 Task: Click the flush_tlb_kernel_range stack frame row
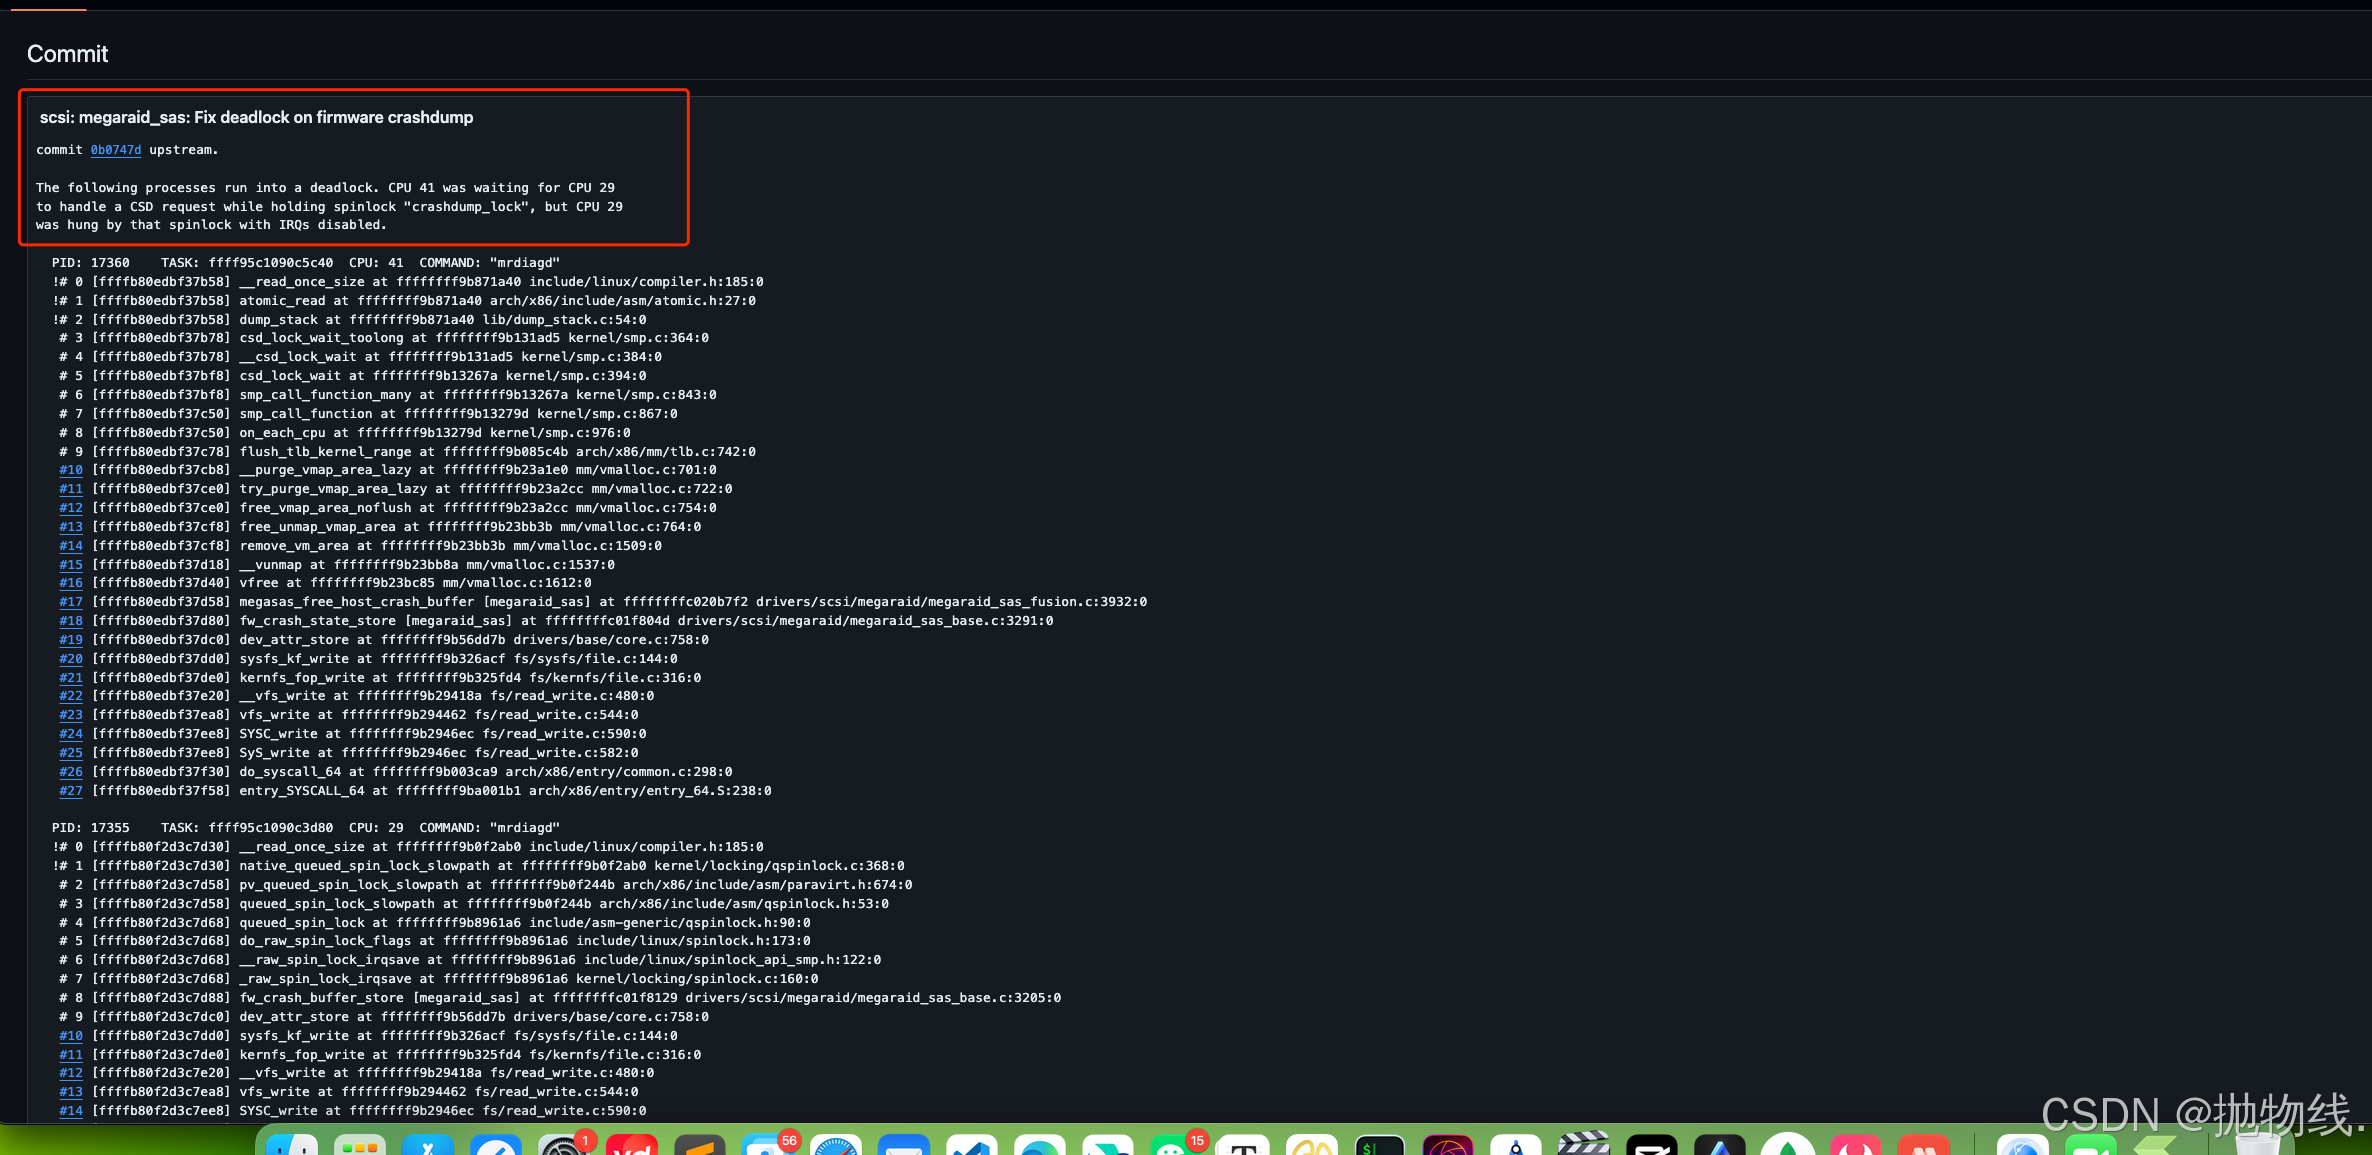(x=408, y=452)
